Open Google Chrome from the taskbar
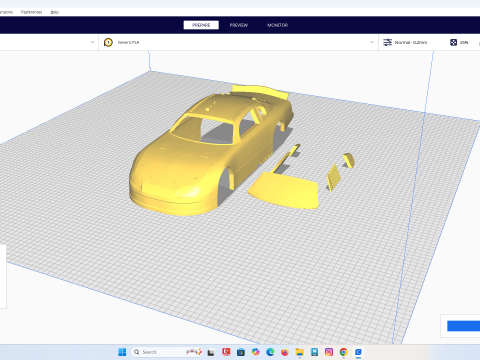The height and width of the screenshot is (360, 480). pos(343,352)
